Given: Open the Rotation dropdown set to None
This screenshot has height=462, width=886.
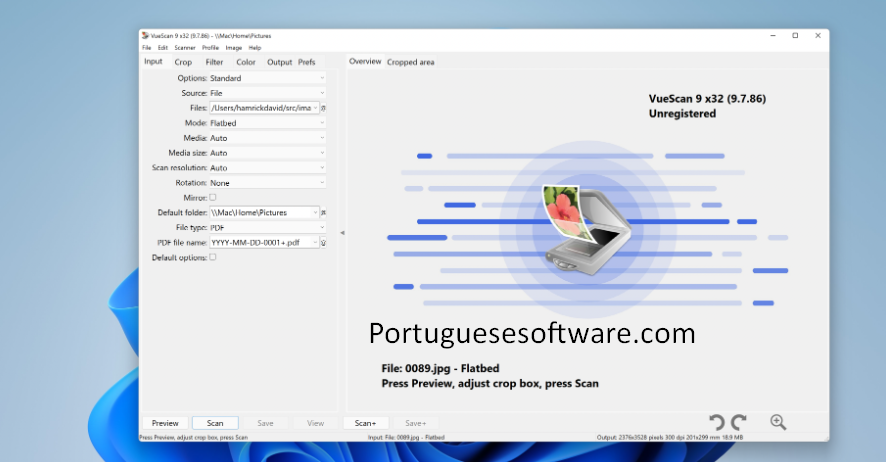Looking at the screenshot, I should click(x=267, y=183).
